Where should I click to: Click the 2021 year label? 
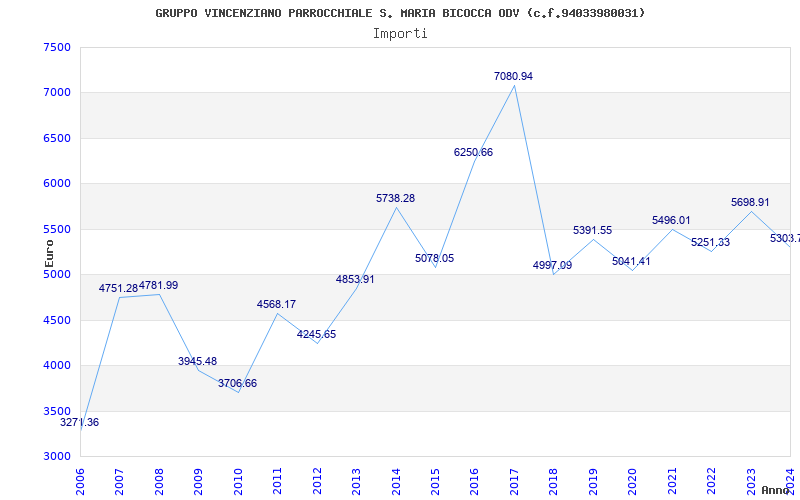tap(672, 482)
